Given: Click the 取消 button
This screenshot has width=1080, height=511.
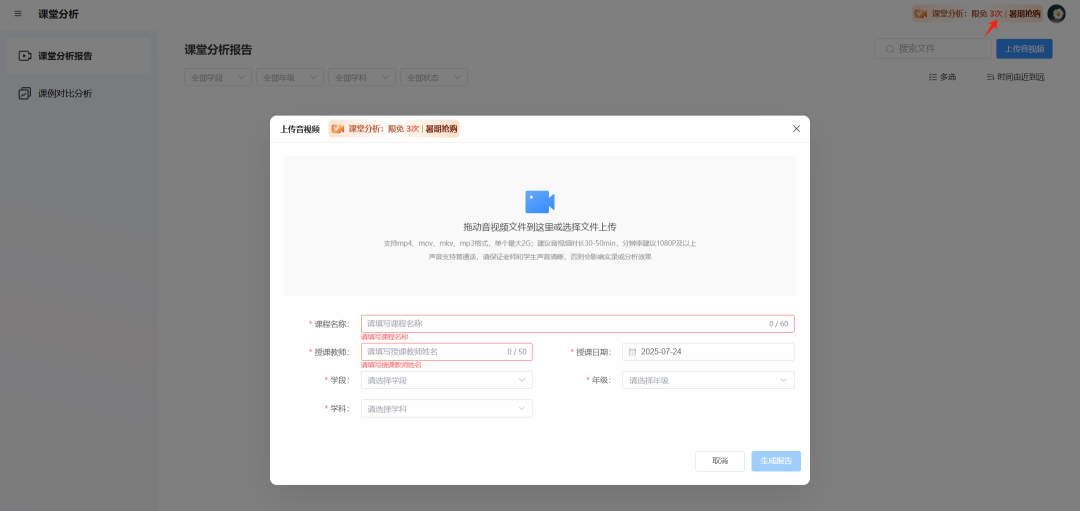Looking at the screenshot, I should pos(720,461).
